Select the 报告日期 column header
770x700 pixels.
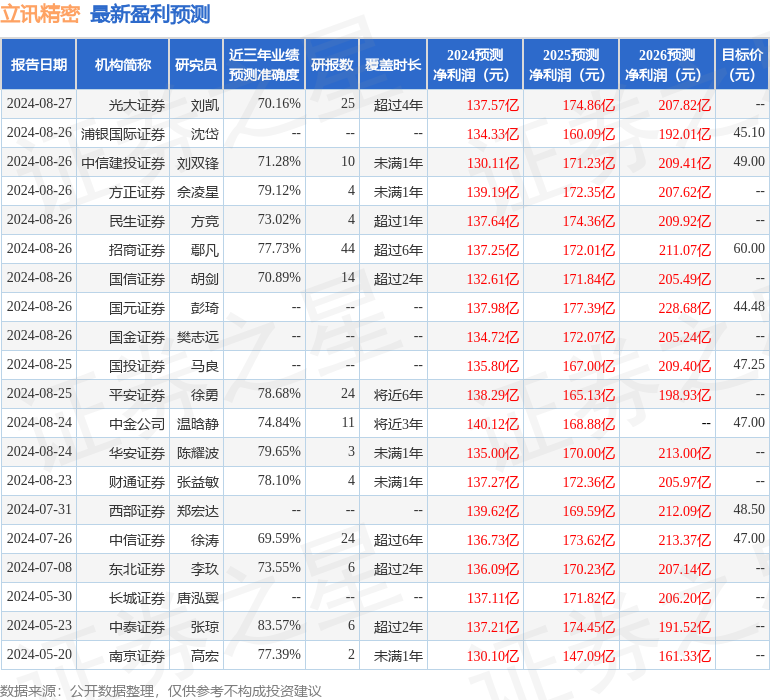pos(39,64)
